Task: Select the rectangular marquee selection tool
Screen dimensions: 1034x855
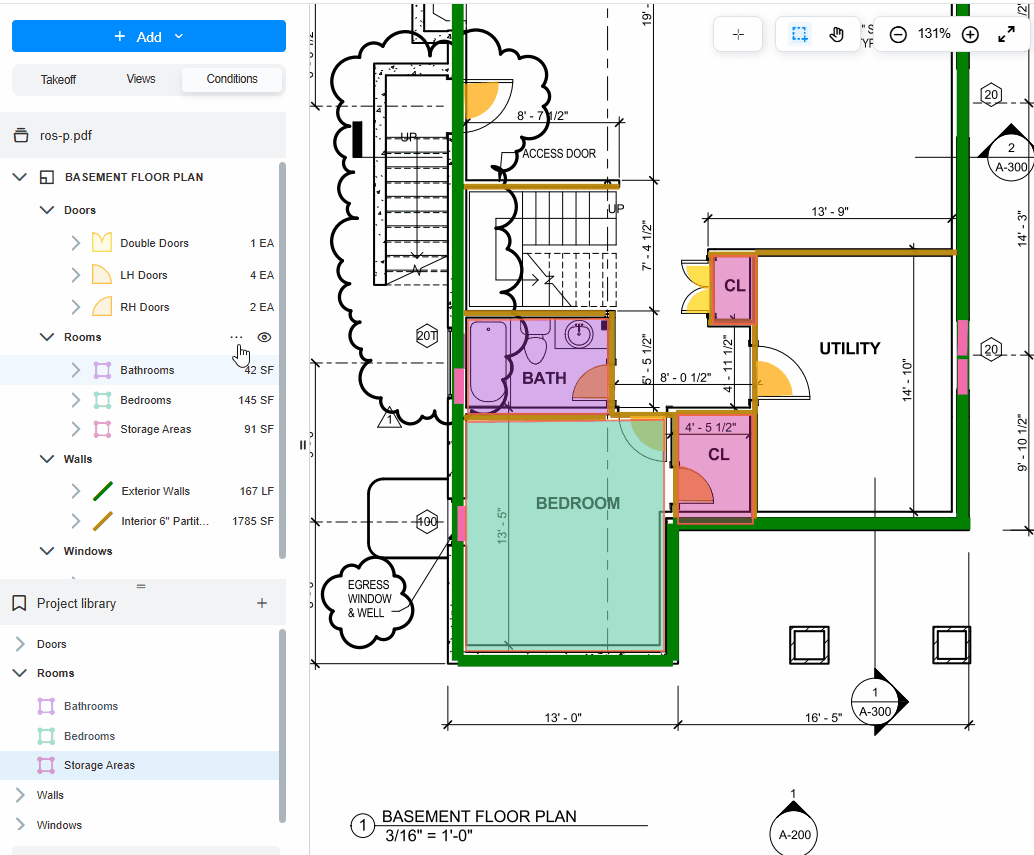Action: [799, 33]
